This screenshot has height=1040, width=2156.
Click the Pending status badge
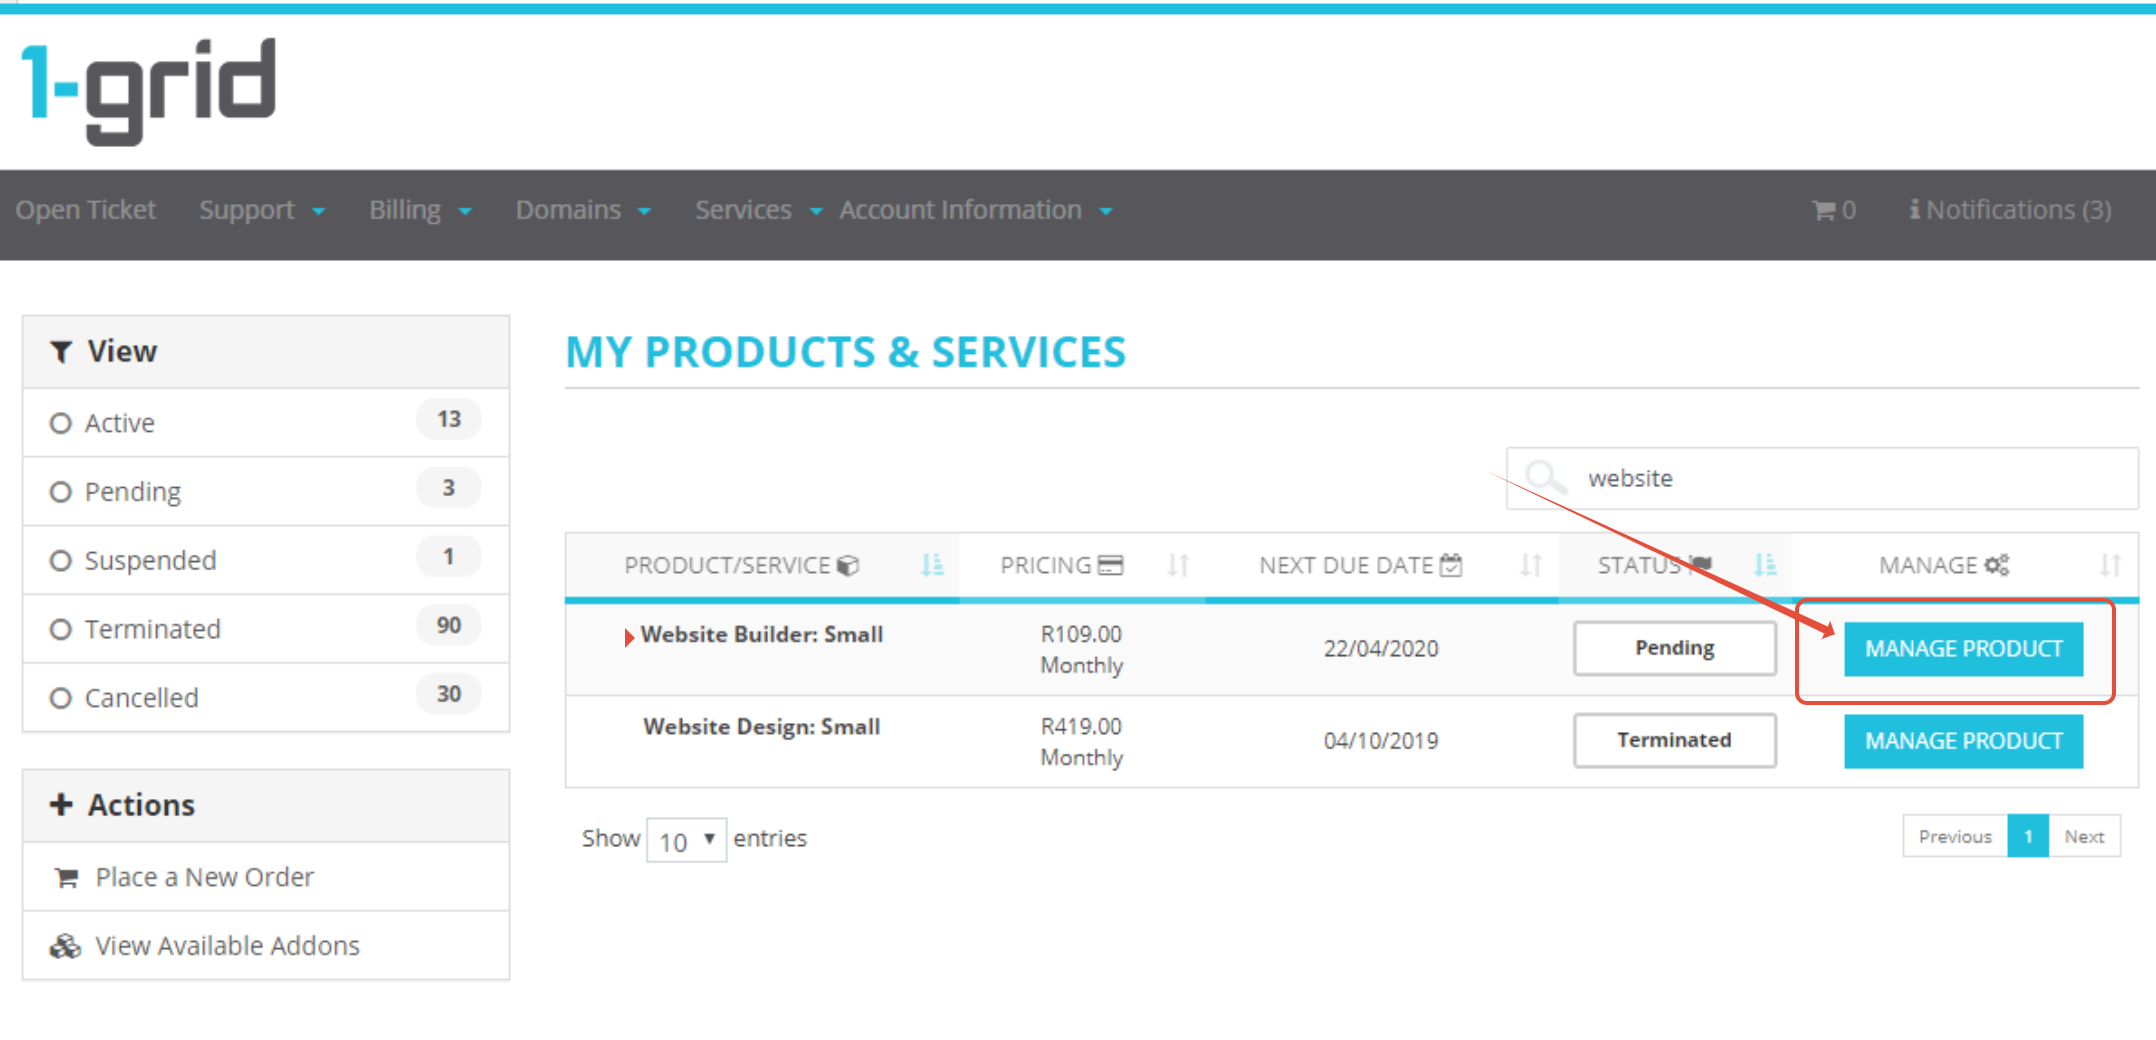[x=1674, y=648]
